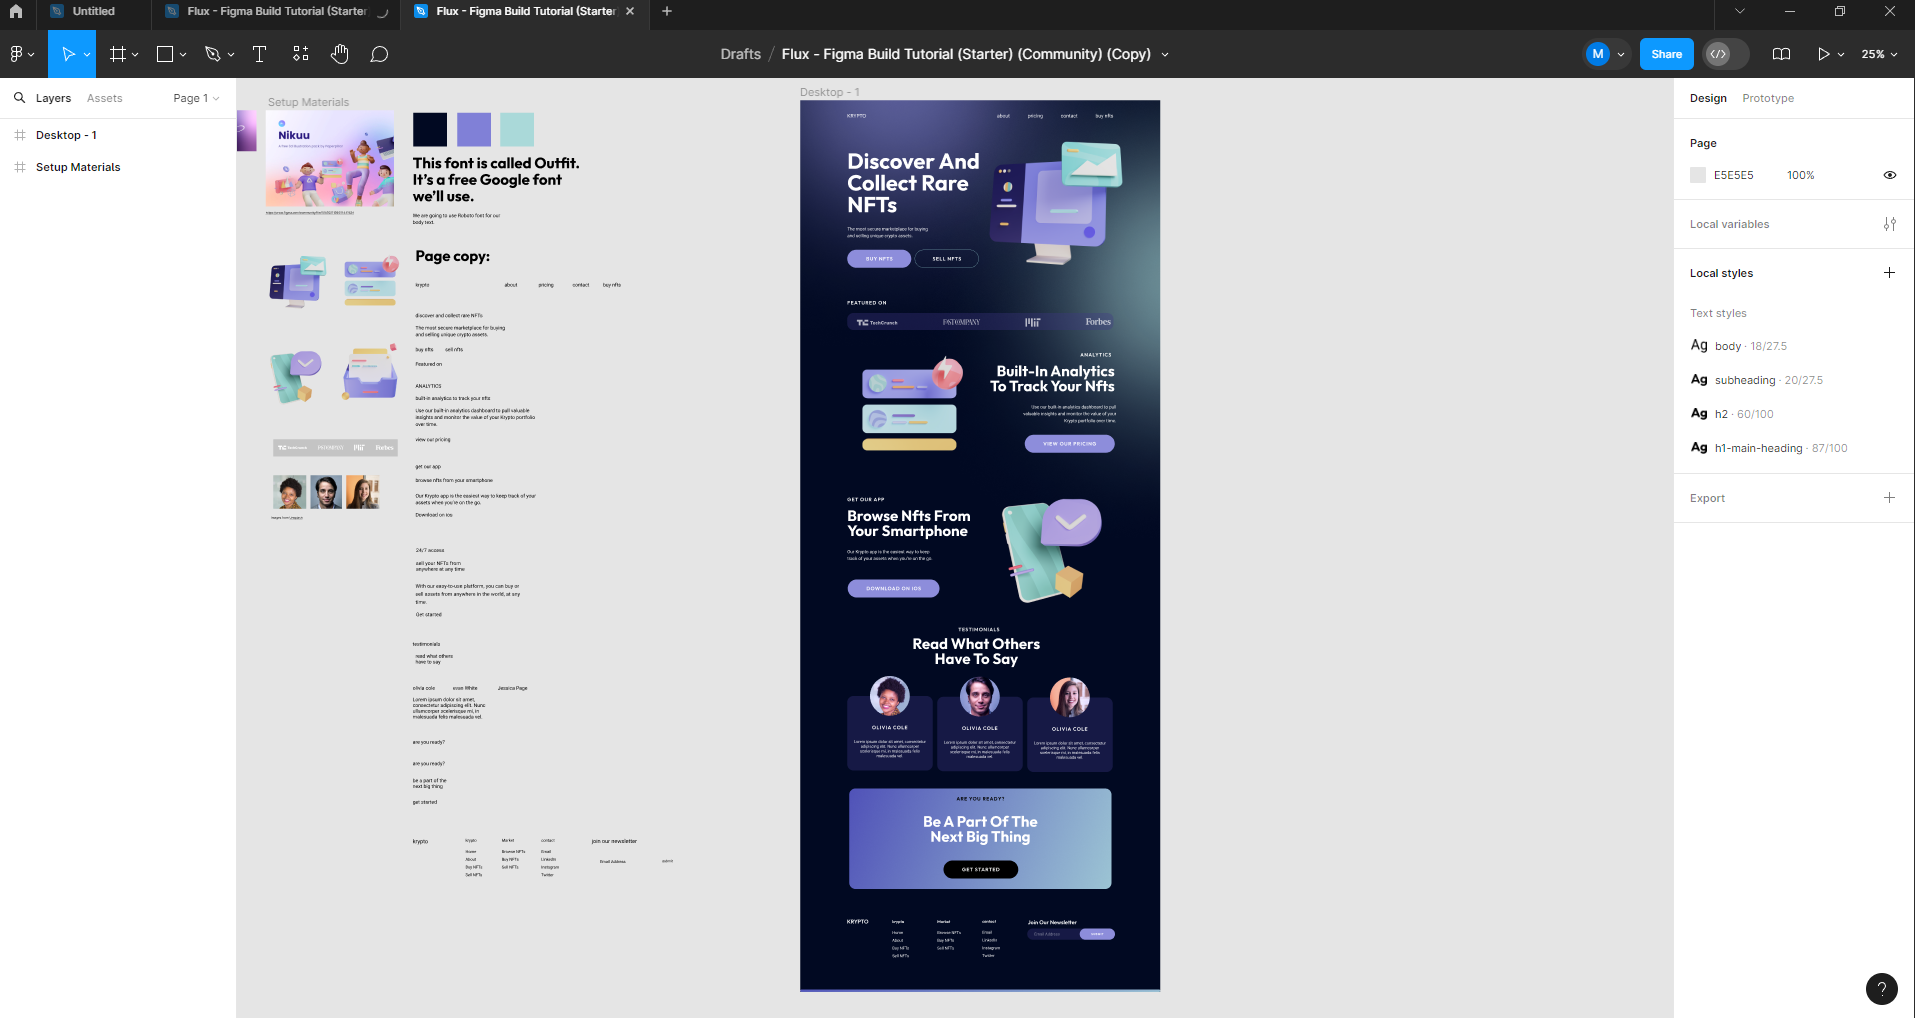Open Move tool options dropdown
This screenshot has height=1018, width=1915.
tap(87, 55)
